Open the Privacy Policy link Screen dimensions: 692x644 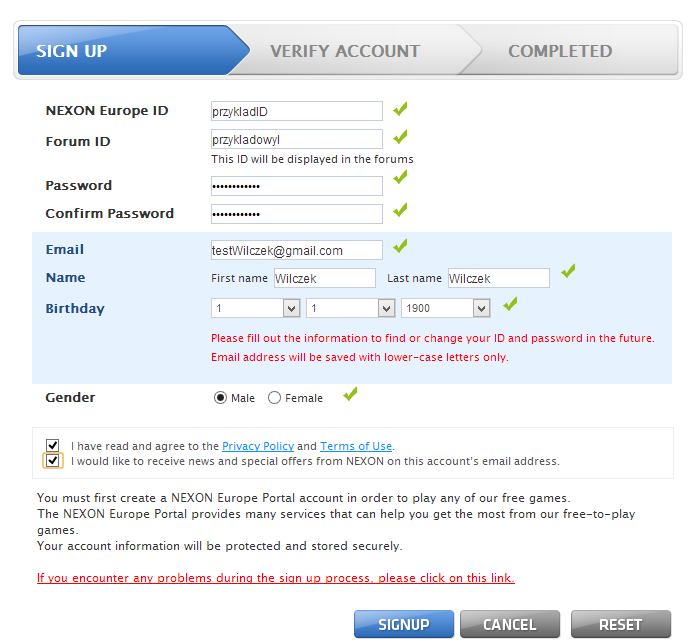pos(258,446)
